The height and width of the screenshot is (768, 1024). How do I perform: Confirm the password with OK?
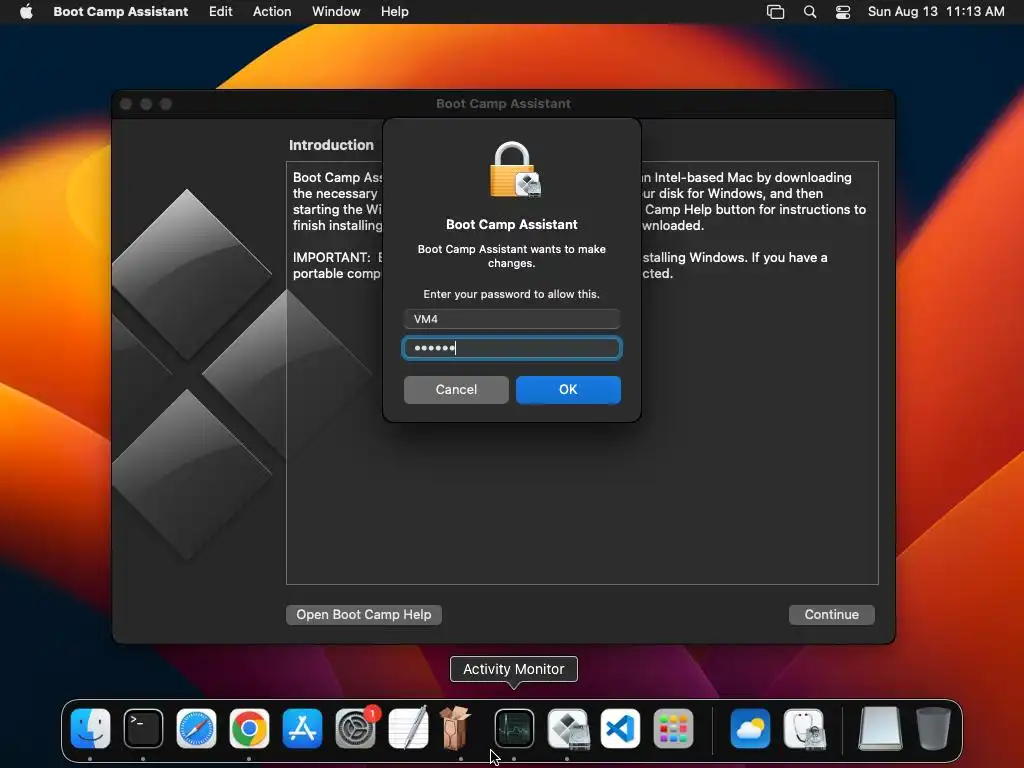tap(568, 390)
